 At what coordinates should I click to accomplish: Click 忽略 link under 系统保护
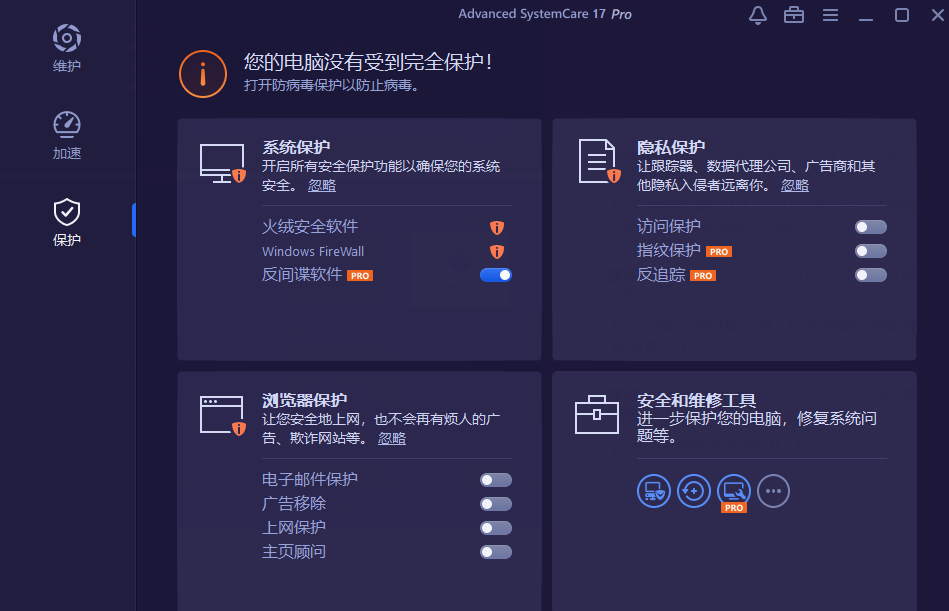(x=322, y=186)
